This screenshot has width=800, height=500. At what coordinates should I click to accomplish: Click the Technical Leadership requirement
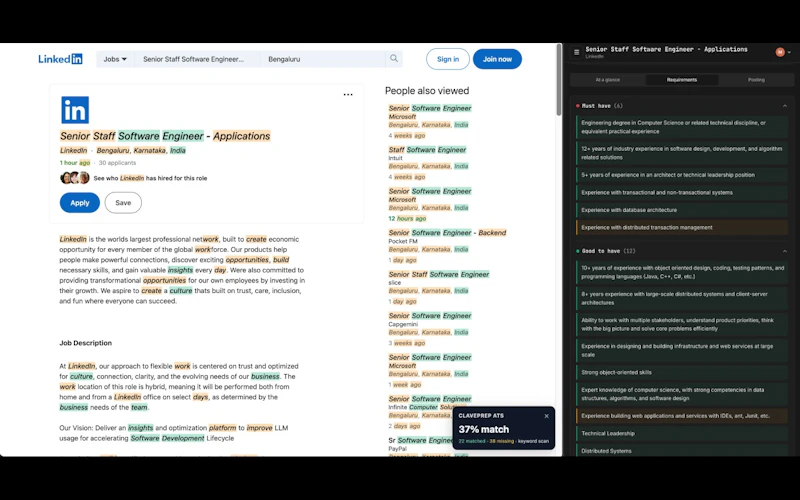682,434
